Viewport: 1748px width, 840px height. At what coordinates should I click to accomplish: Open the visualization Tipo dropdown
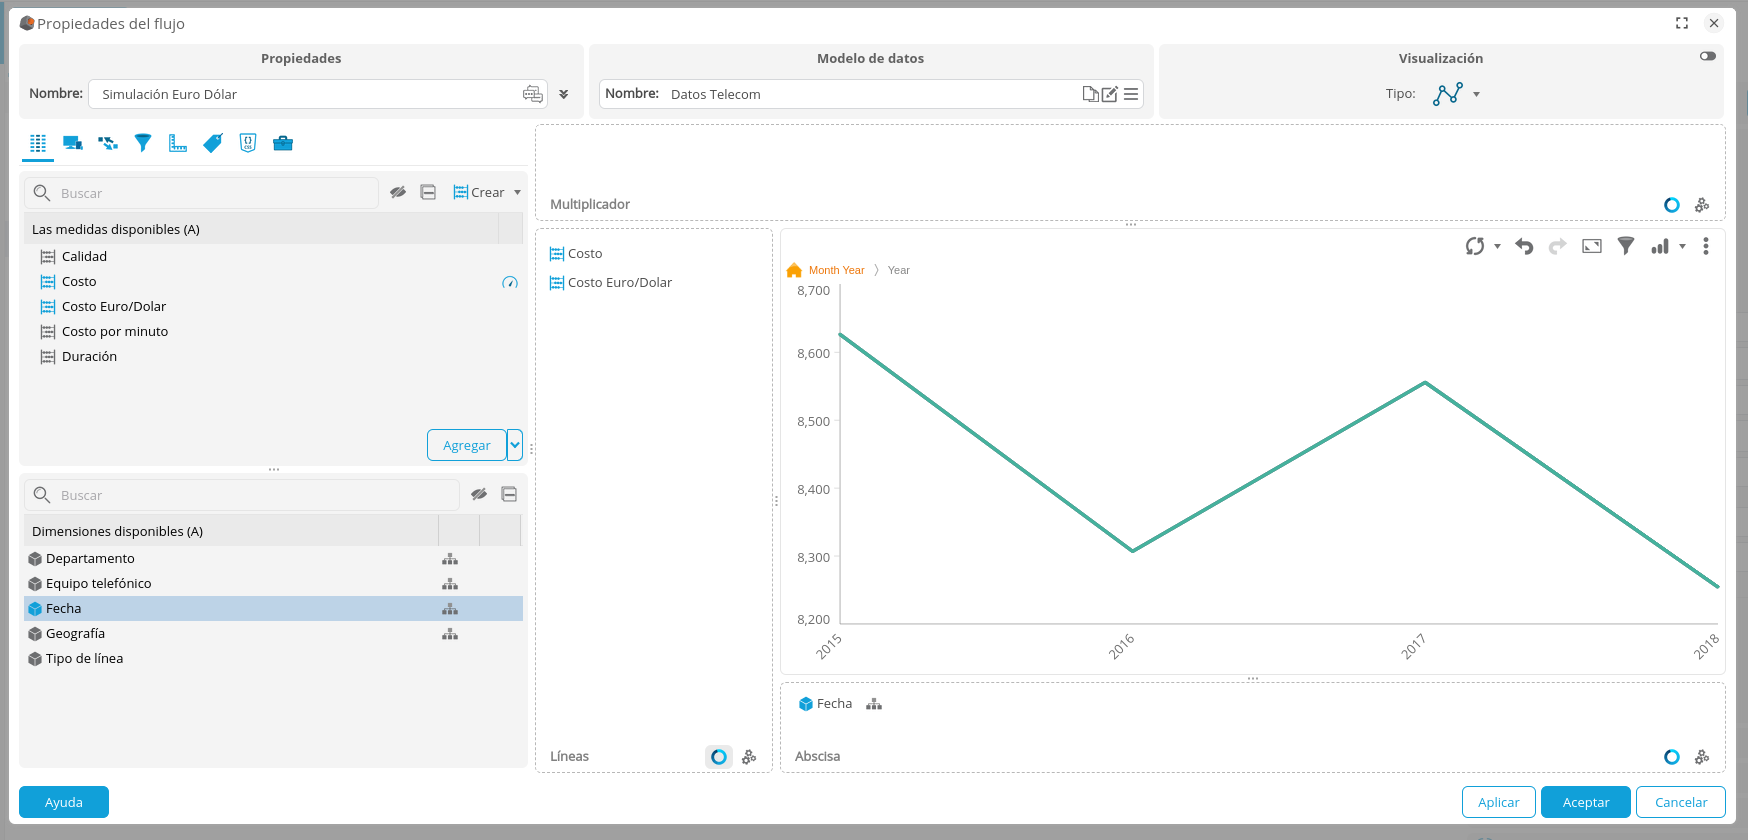click(1476, 94)
